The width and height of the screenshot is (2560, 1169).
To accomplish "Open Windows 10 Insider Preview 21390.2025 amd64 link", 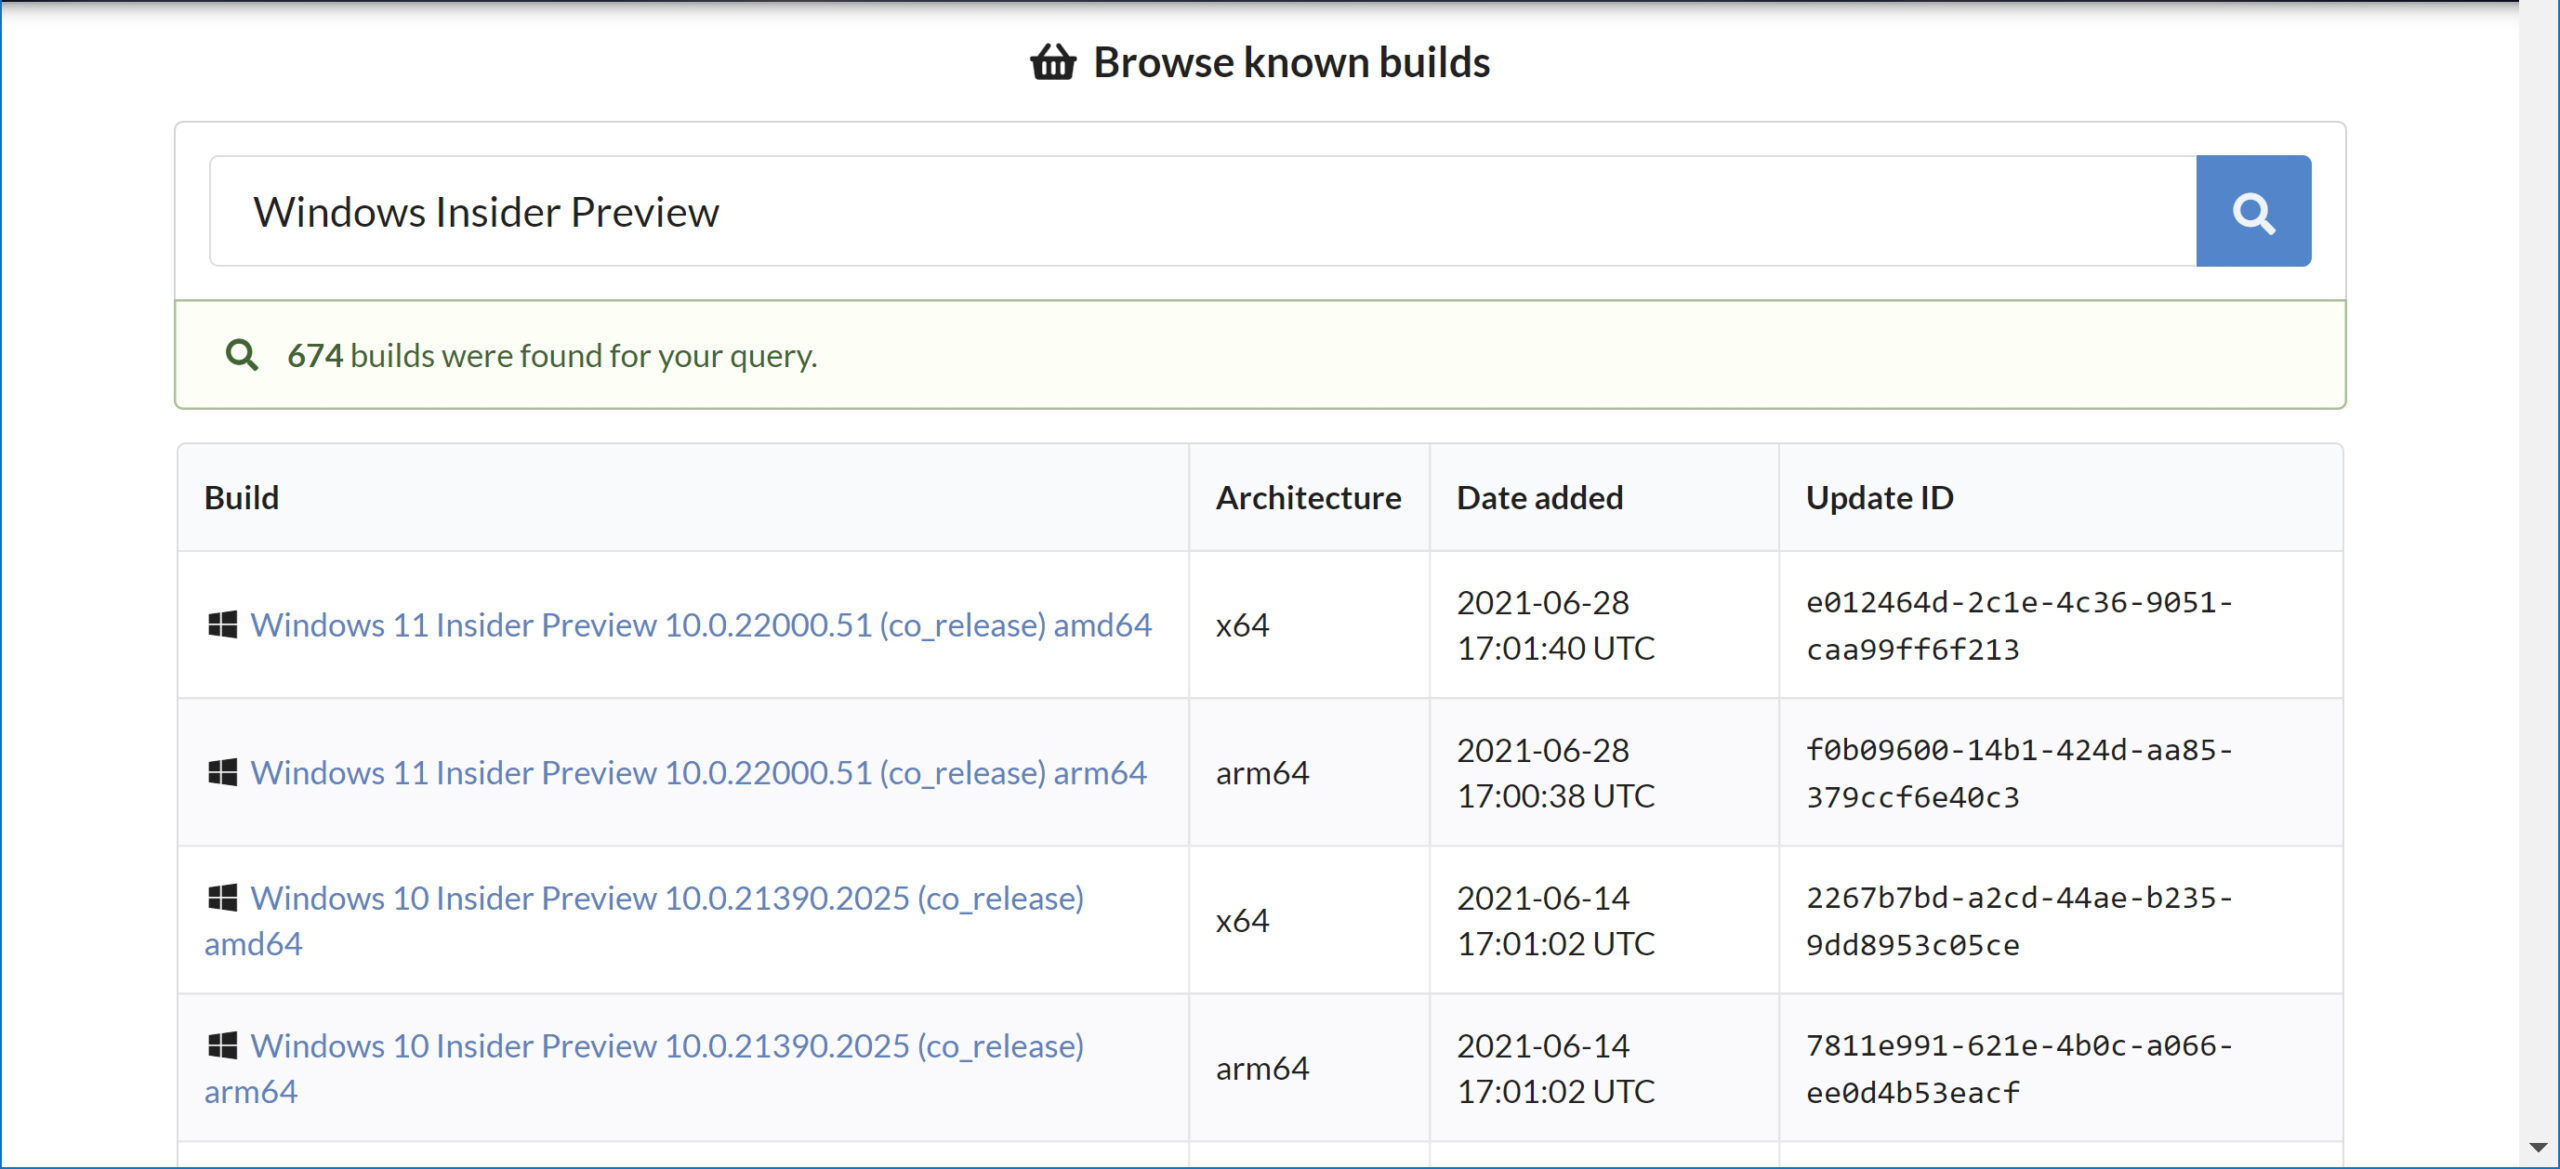I will [x=666, y=898].
